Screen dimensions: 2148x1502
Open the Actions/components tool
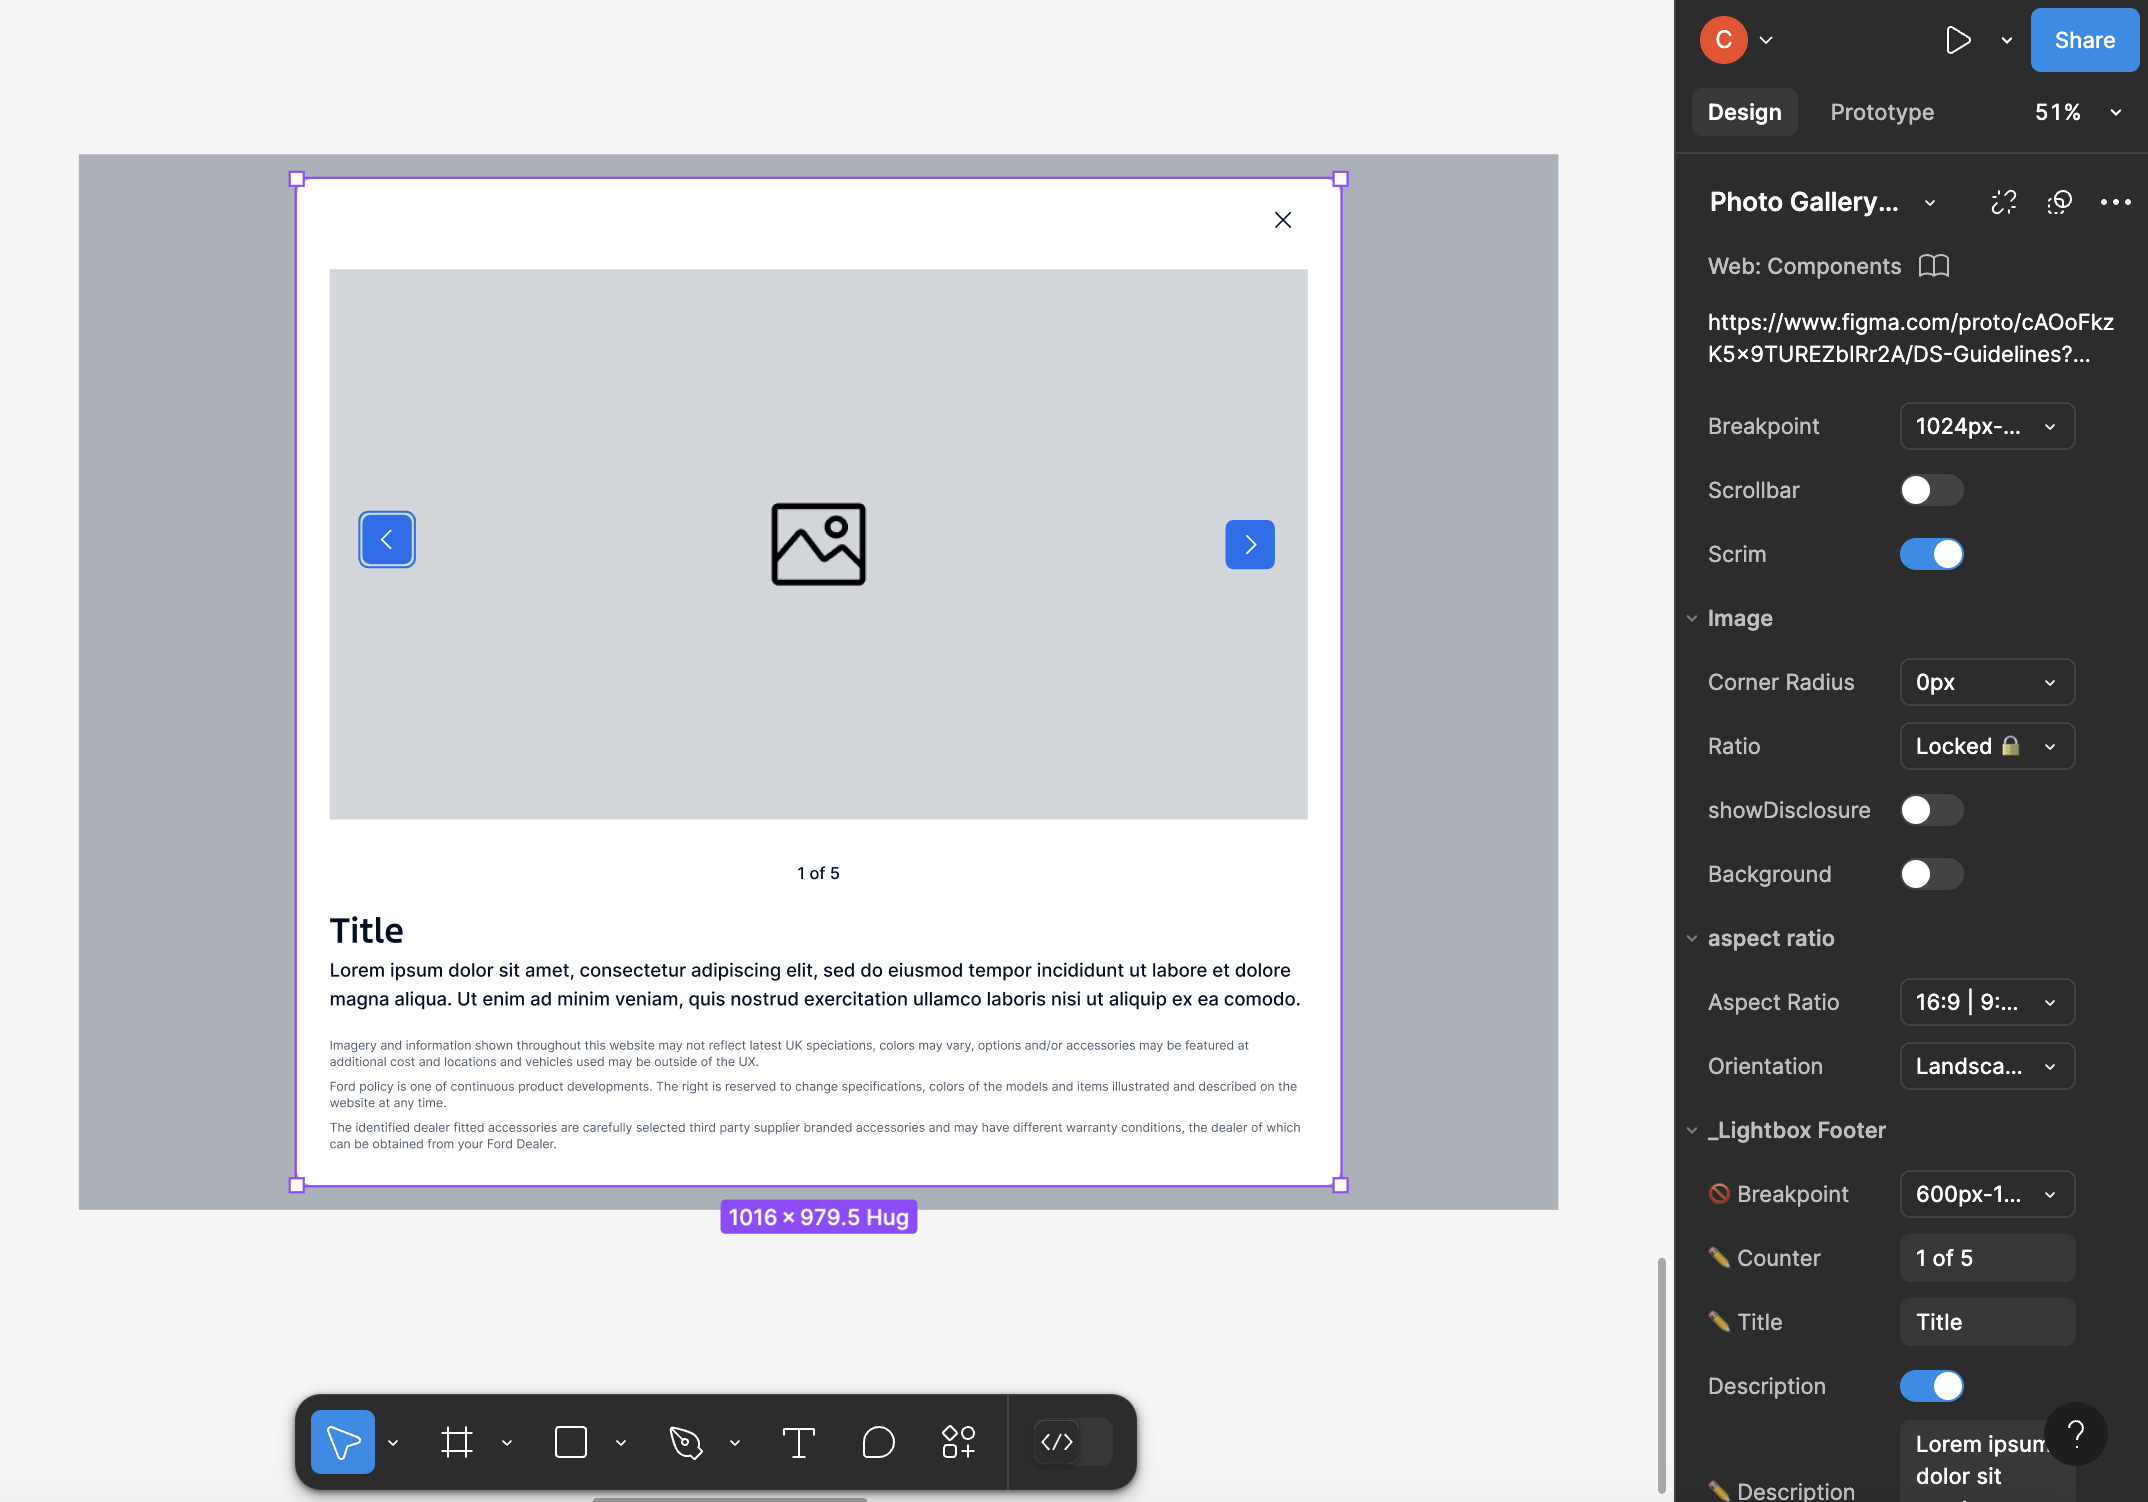pyautogui.click(x=958, y=1442)
